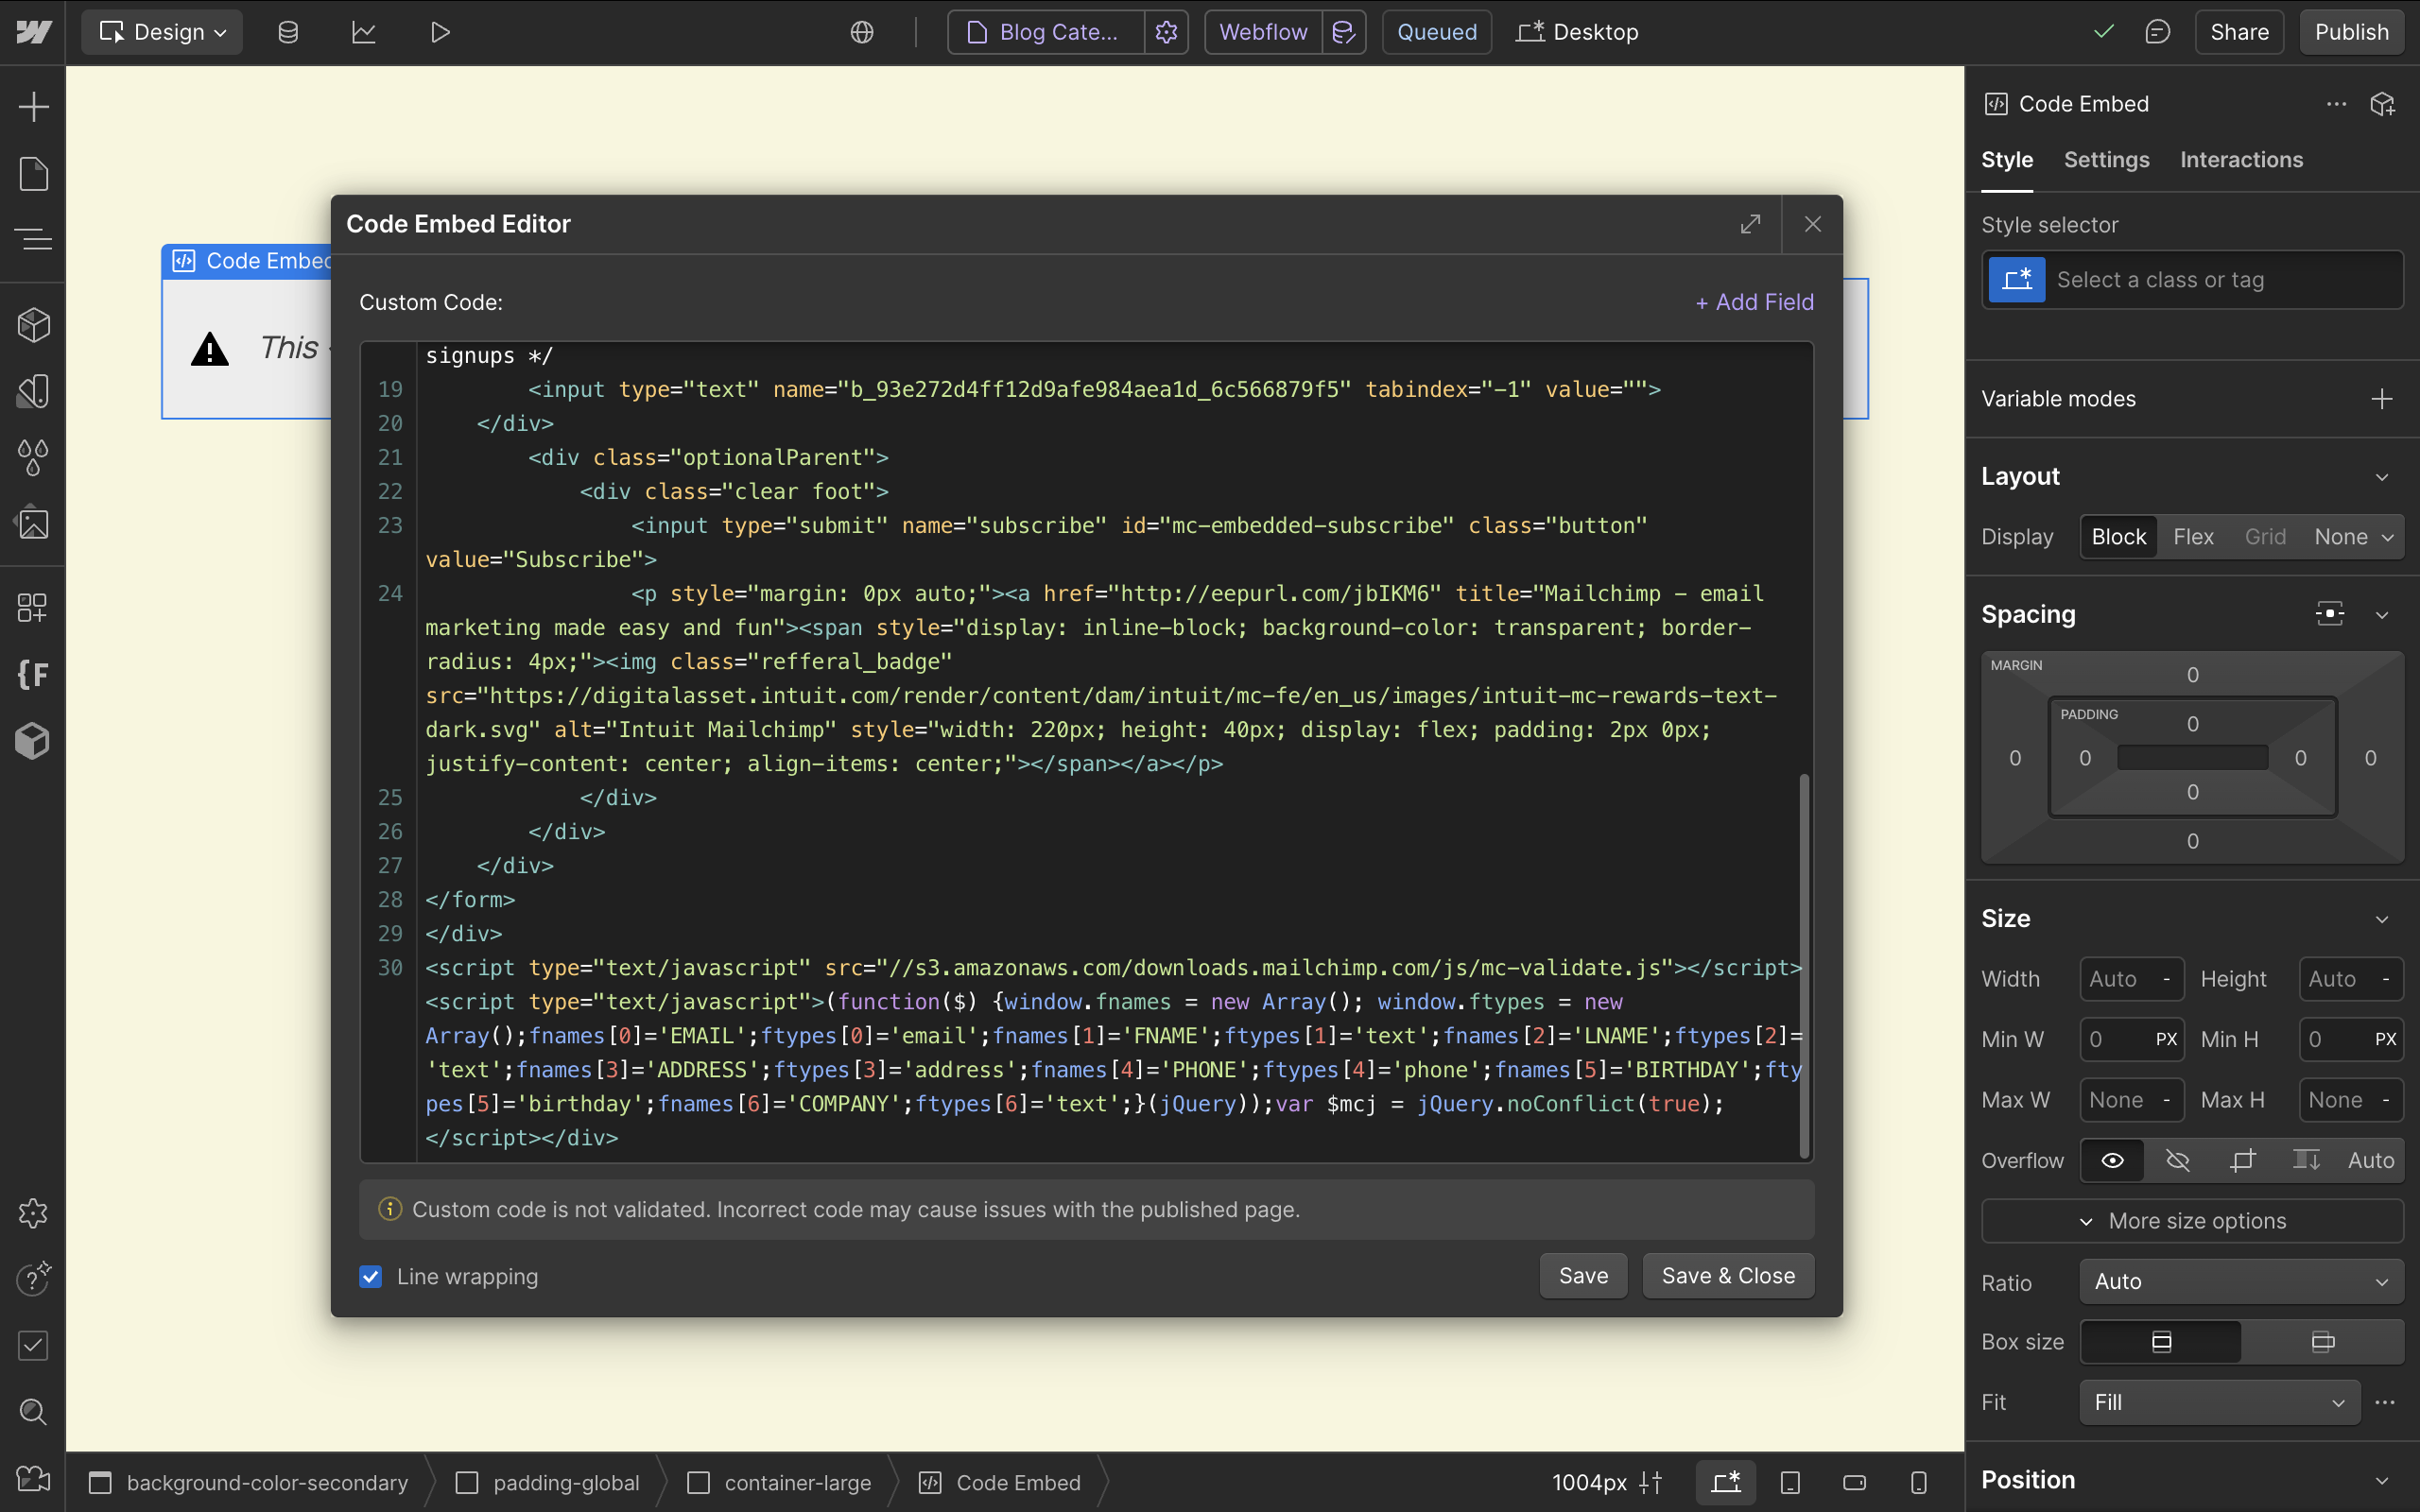Toggle the Line wrapping checkbox
2420x1512 pixels.
pos(371,1276)
